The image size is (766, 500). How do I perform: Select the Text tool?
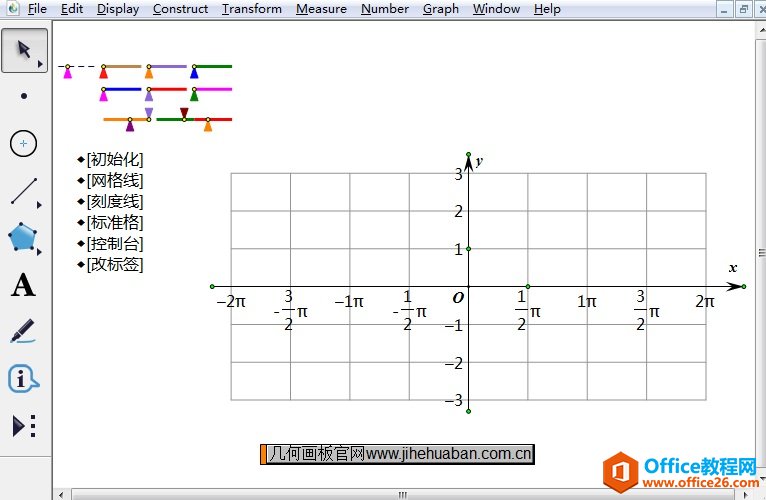[x=23, y=285]
